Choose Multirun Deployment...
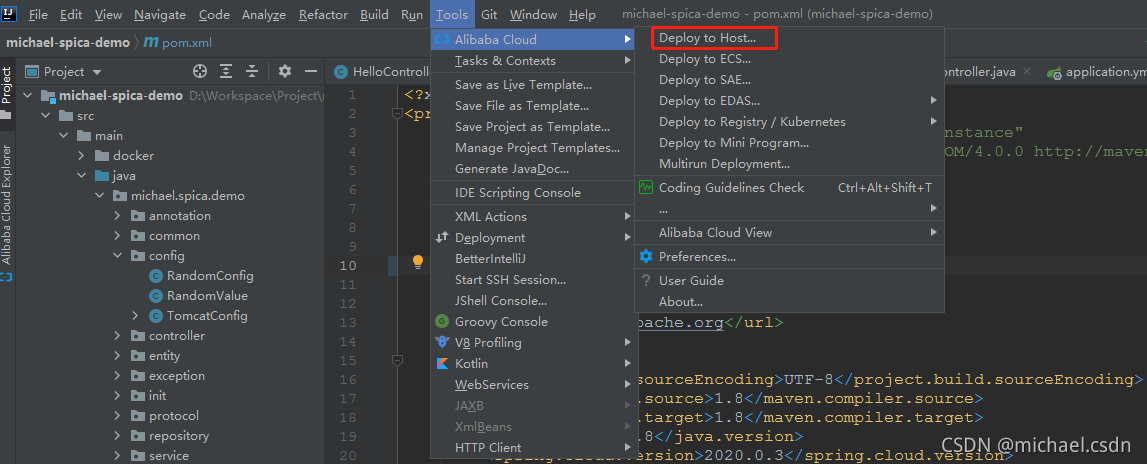The width and height of the screenshot is (1147, 464). 789,164
